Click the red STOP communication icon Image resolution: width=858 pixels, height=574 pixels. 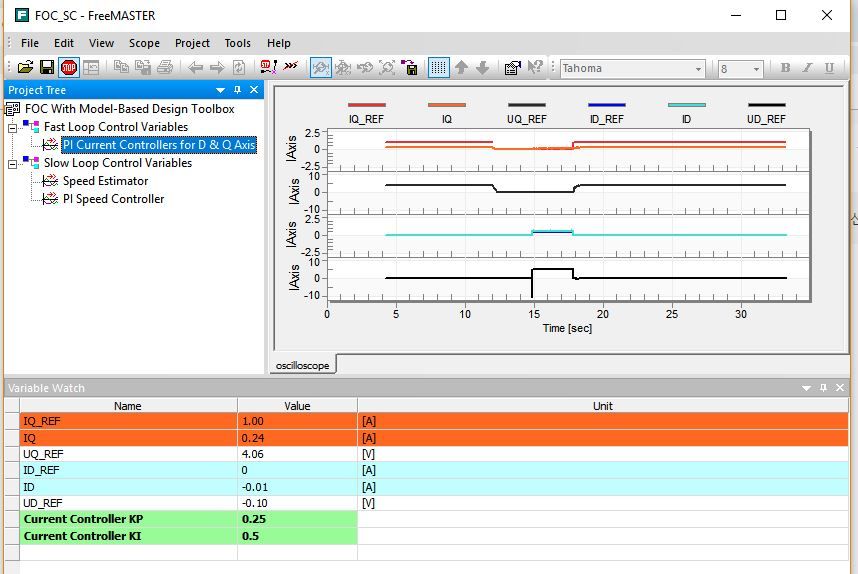point(69,68)
